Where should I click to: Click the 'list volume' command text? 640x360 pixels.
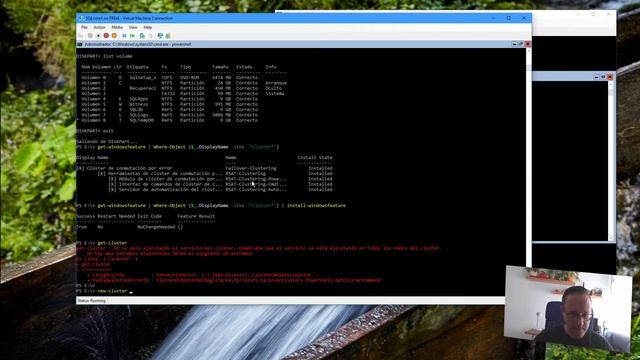click(118, 56)
